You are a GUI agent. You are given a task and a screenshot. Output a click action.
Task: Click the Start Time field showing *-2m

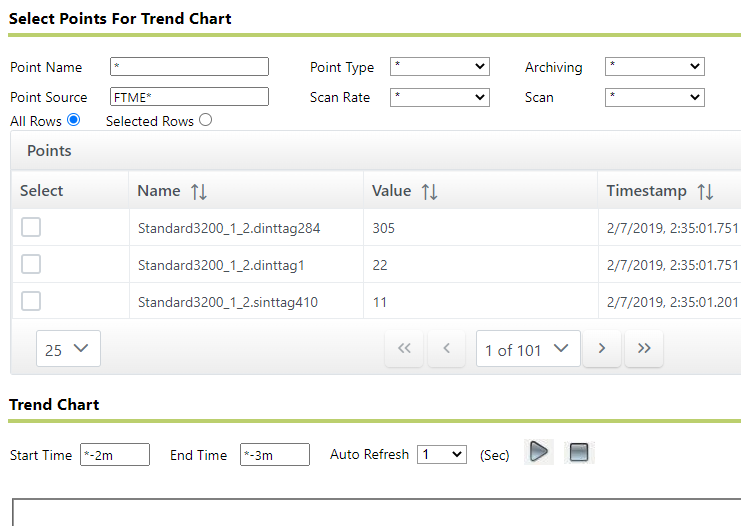point(115,455)
